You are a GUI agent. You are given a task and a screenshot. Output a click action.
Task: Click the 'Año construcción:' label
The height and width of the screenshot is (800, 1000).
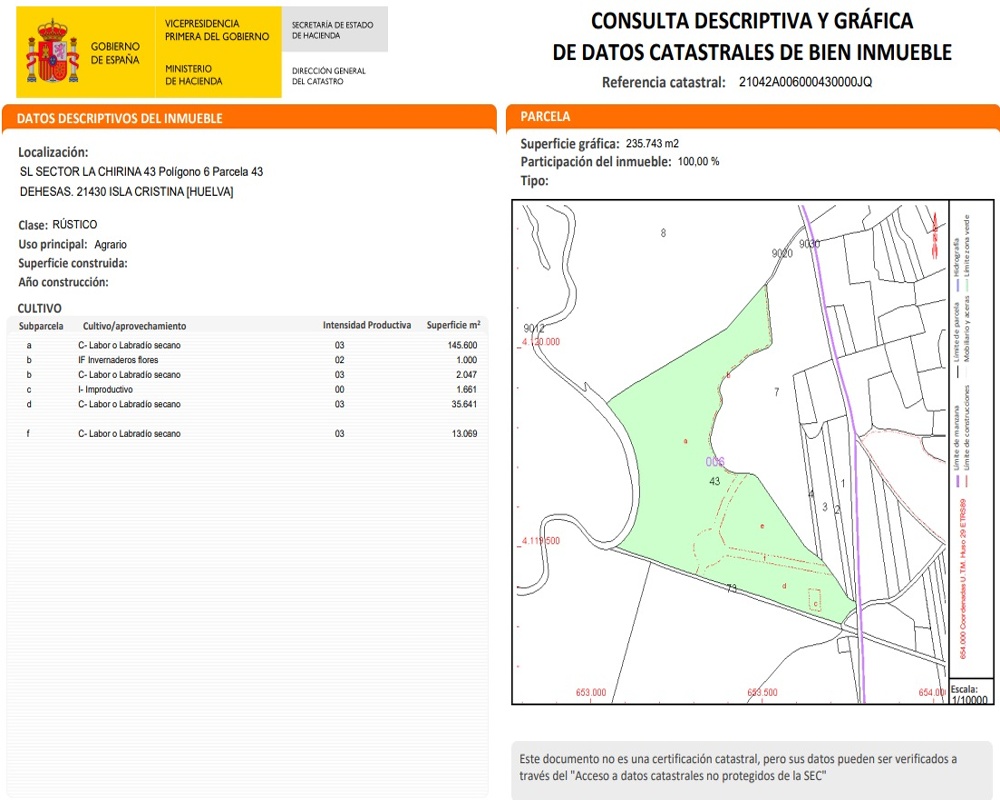click(x=63, y=282)
